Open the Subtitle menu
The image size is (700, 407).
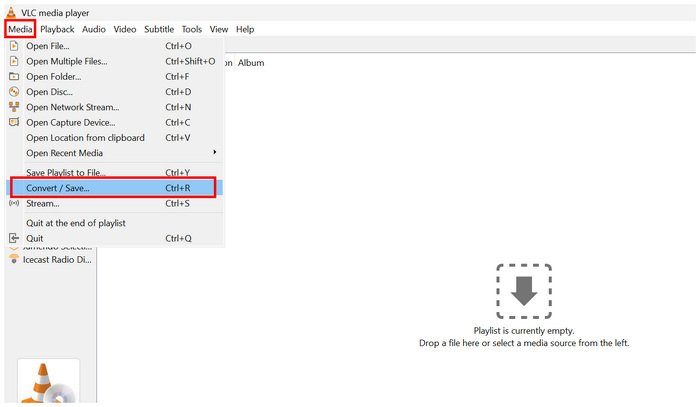159,29
